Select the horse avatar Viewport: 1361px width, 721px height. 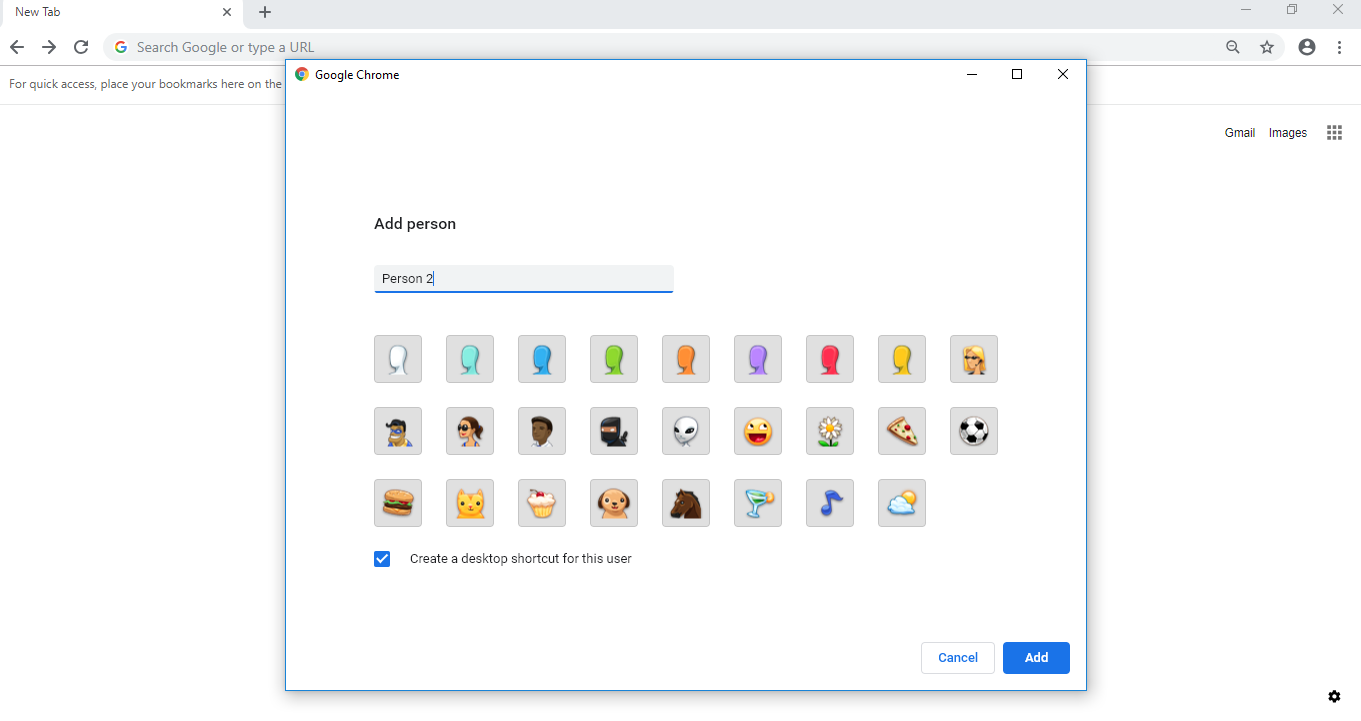click(686, 503)
